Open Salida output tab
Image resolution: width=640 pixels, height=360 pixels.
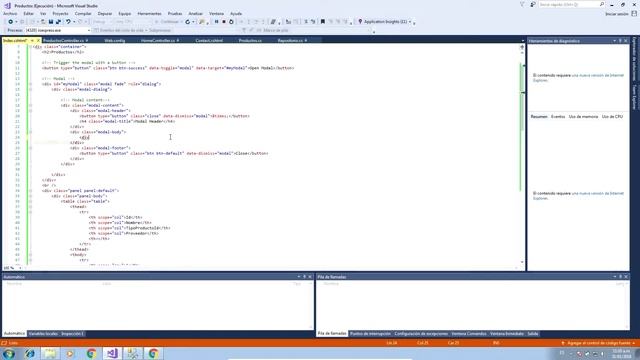pos(533,334)
